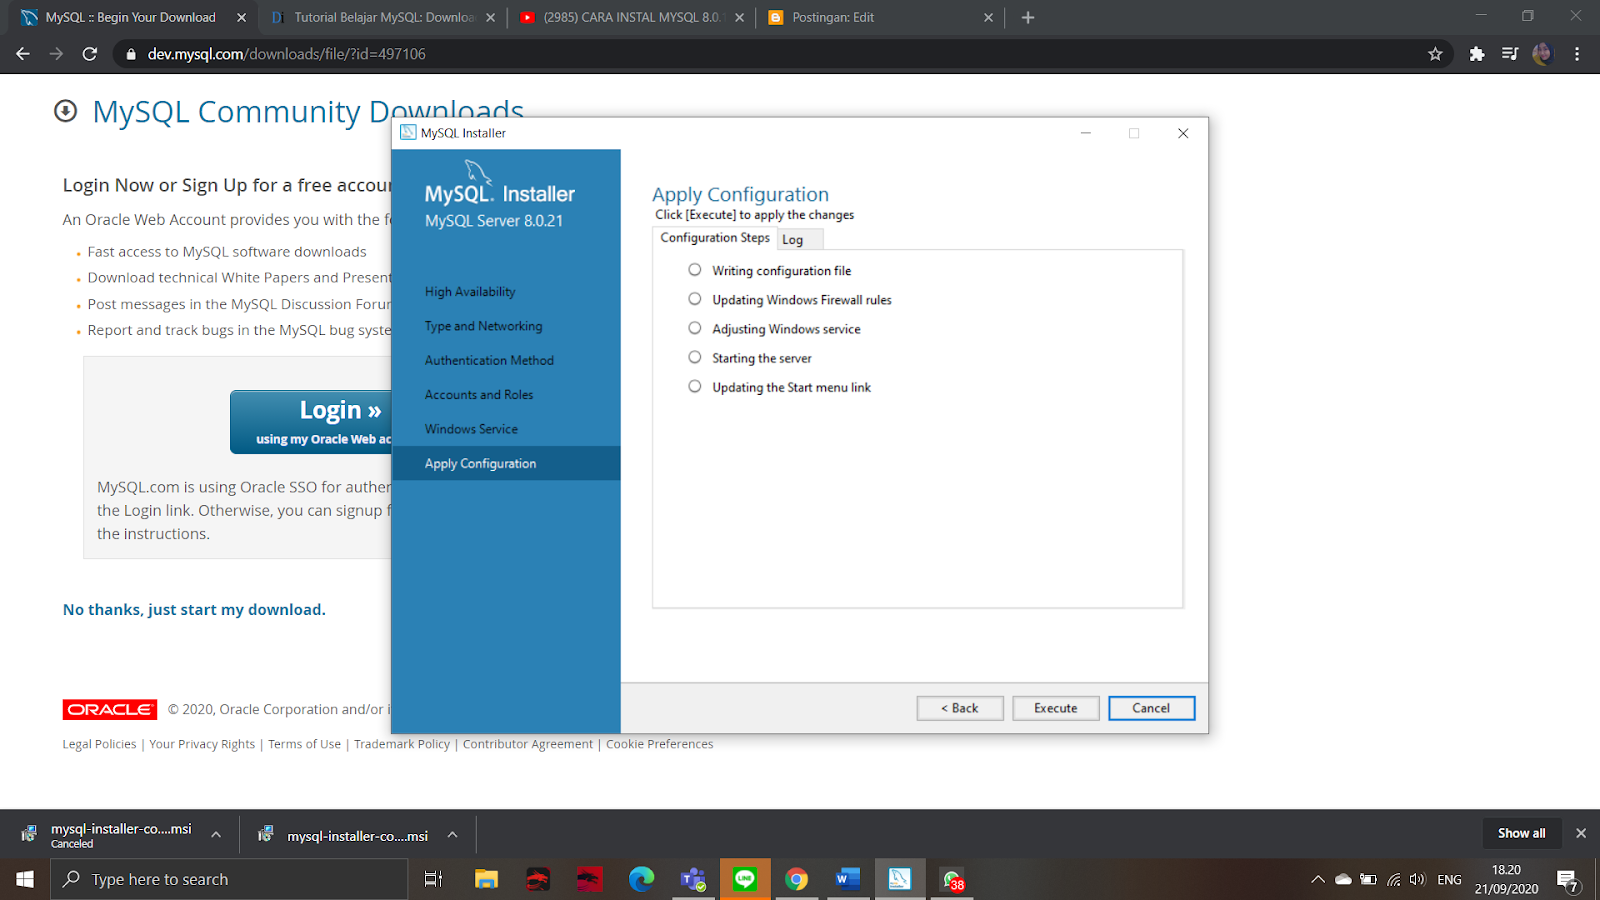Screen dimensions: 1600x900
Task: Click the site lock icon in address bar
Action: 130,54
